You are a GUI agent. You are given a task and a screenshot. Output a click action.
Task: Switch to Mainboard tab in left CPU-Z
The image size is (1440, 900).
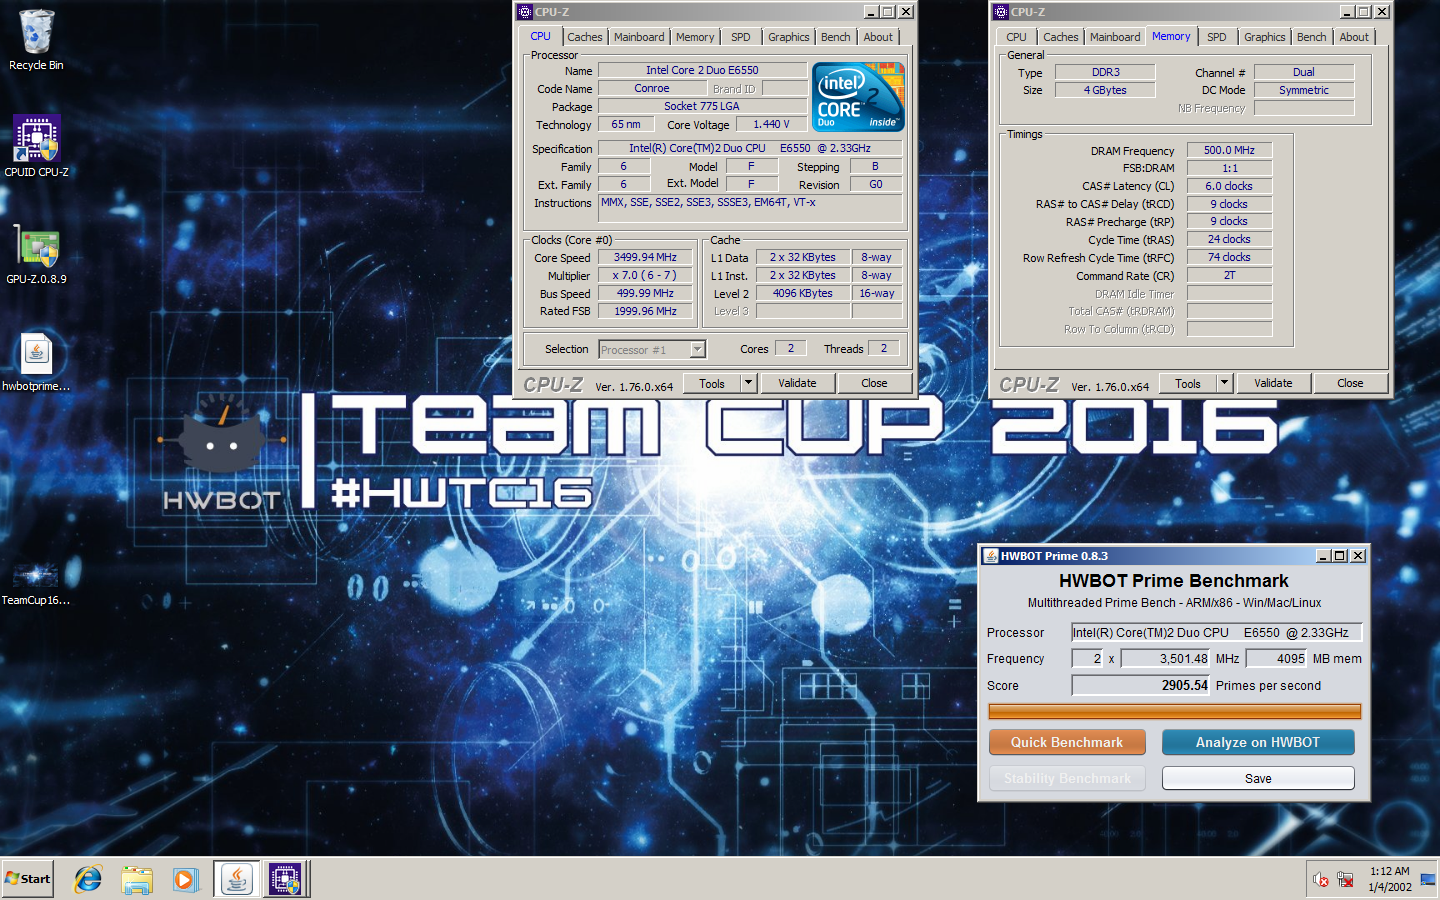[x=639, y=37]
